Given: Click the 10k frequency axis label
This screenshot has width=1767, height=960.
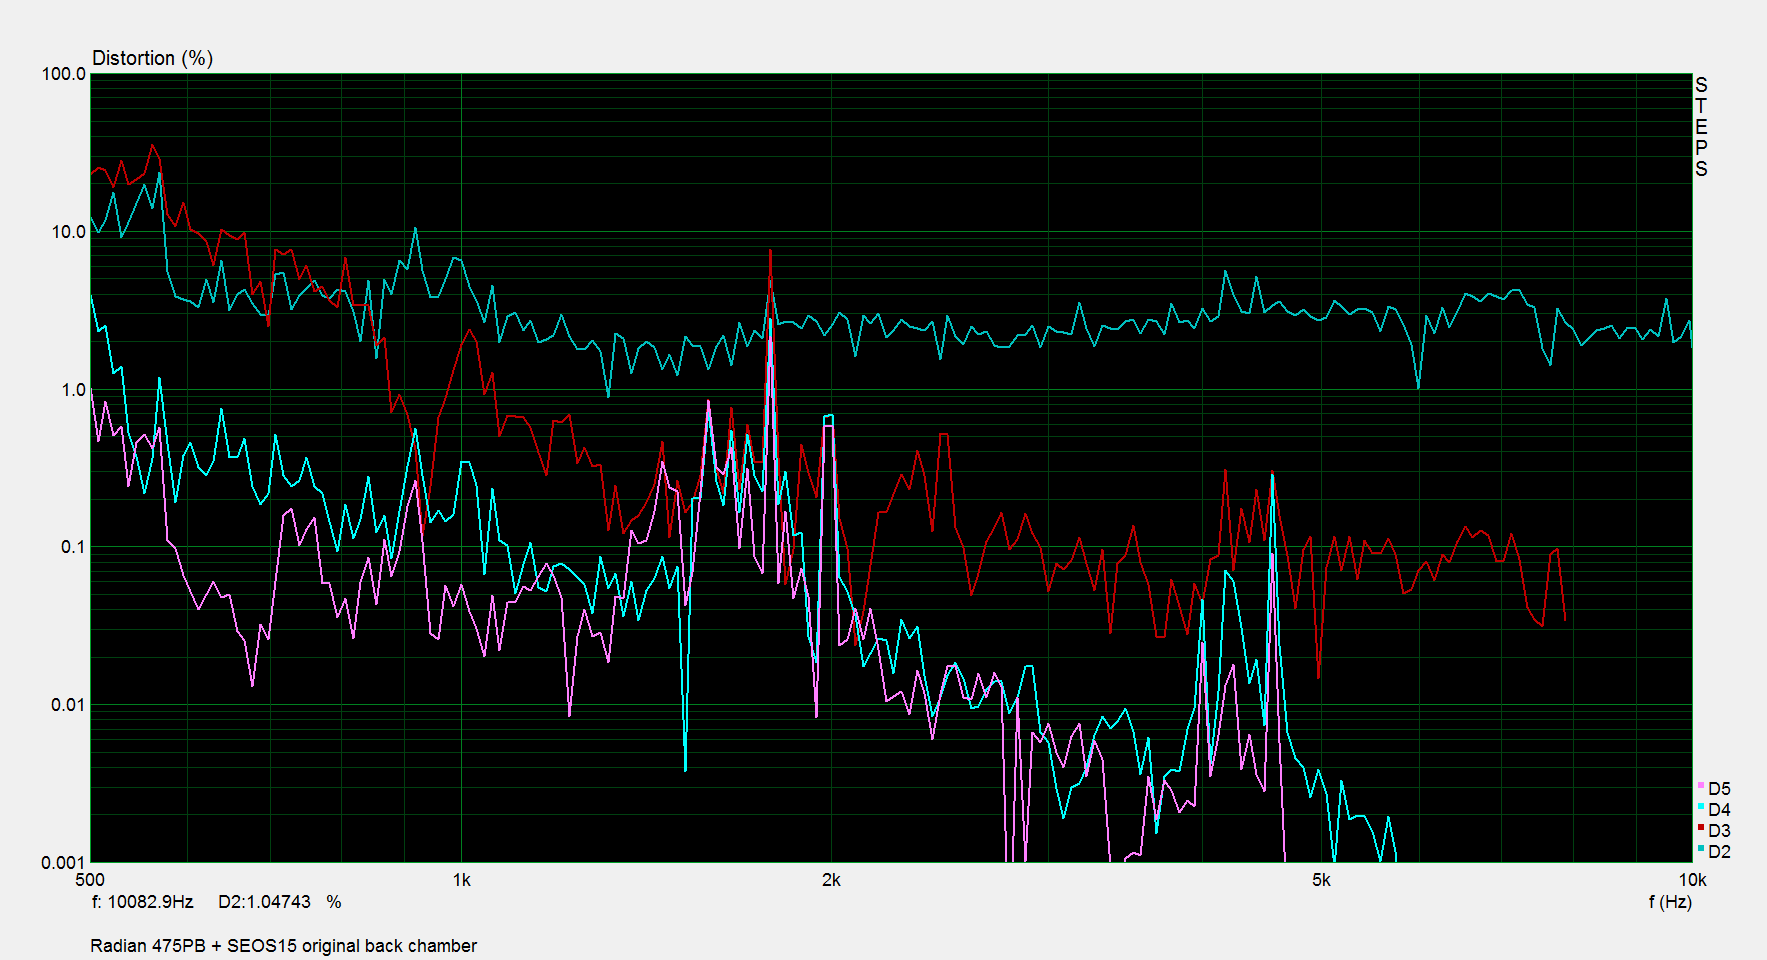Looking at the screenshot, I should click(1692, 880).
